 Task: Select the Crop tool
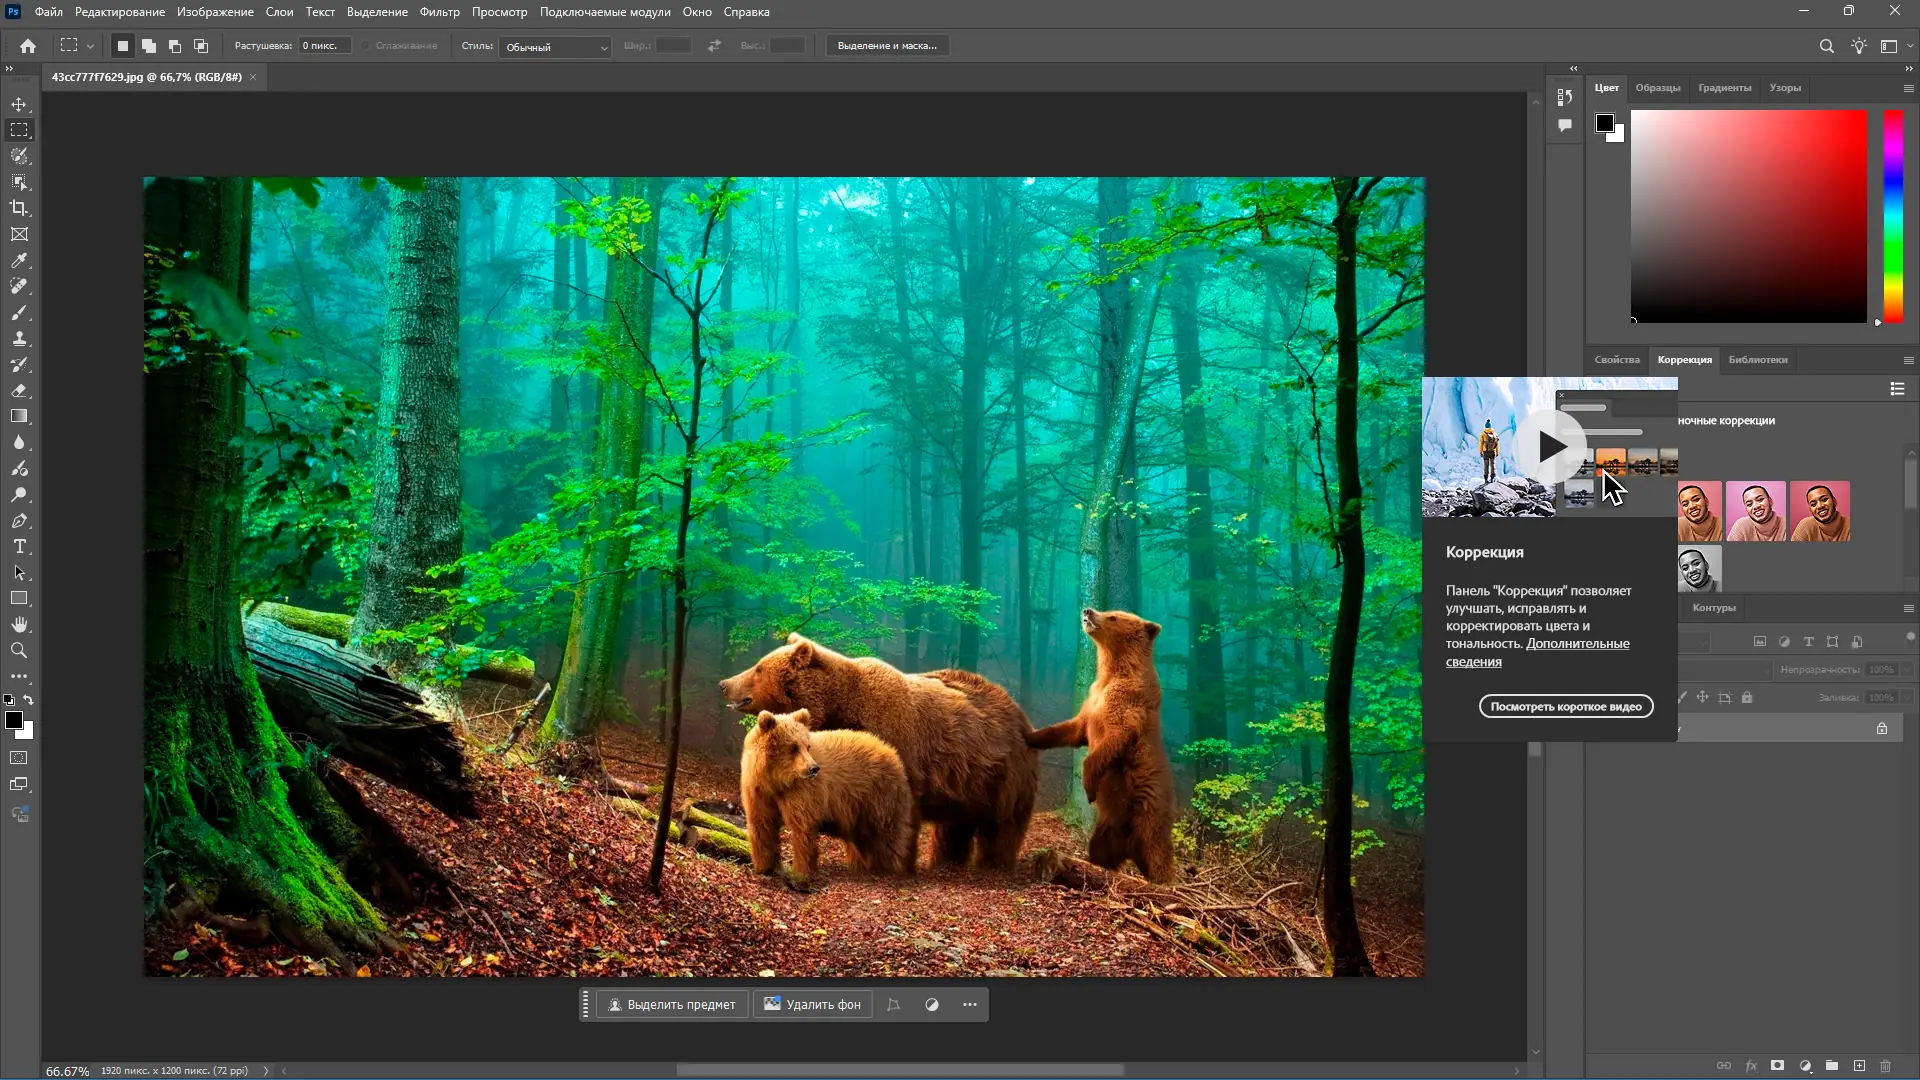pyautogui.click(x=19, y=208)
